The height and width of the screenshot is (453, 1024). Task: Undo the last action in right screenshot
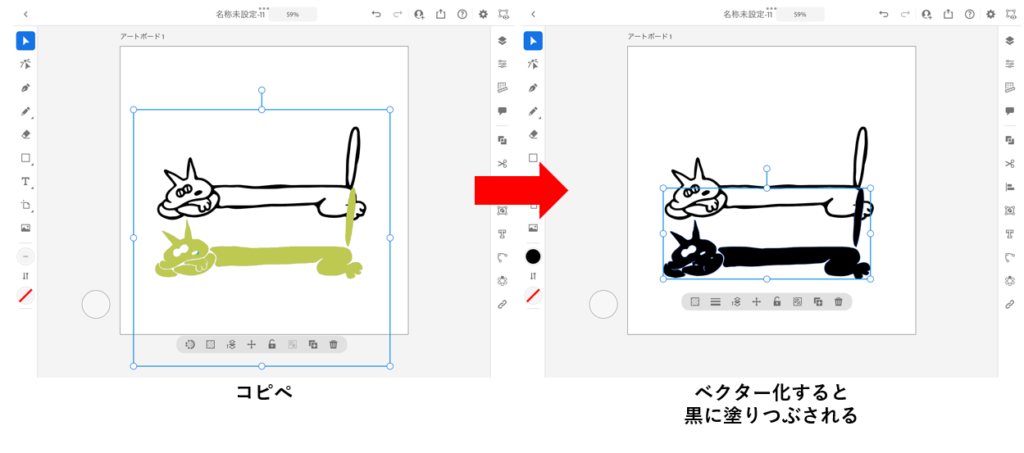pos(884,14)
